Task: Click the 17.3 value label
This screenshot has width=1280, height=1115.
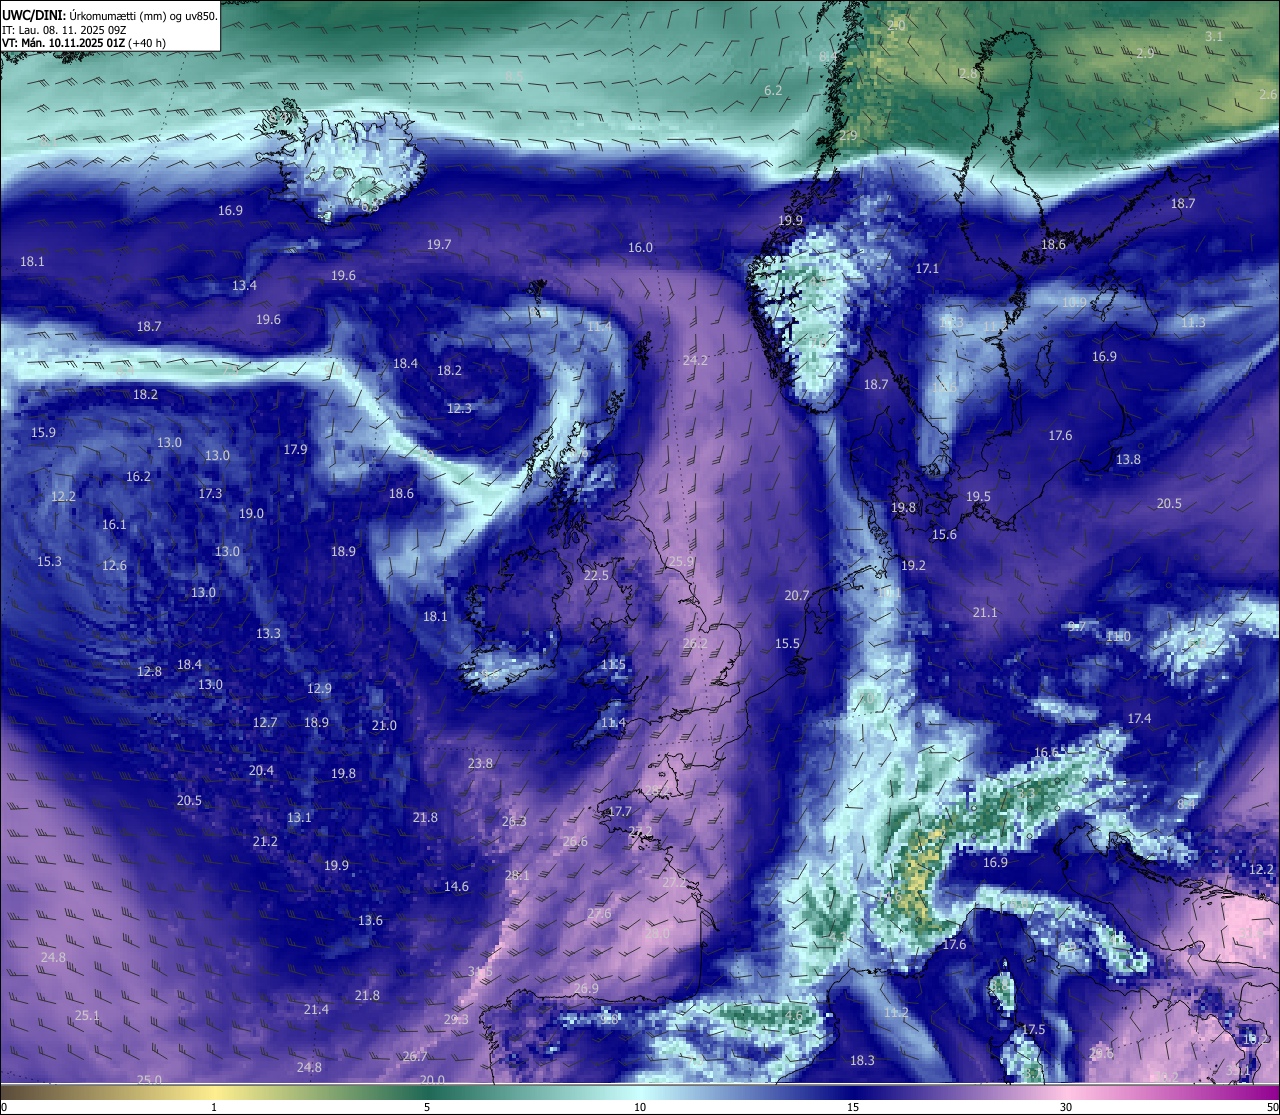Action: (210, 493)
